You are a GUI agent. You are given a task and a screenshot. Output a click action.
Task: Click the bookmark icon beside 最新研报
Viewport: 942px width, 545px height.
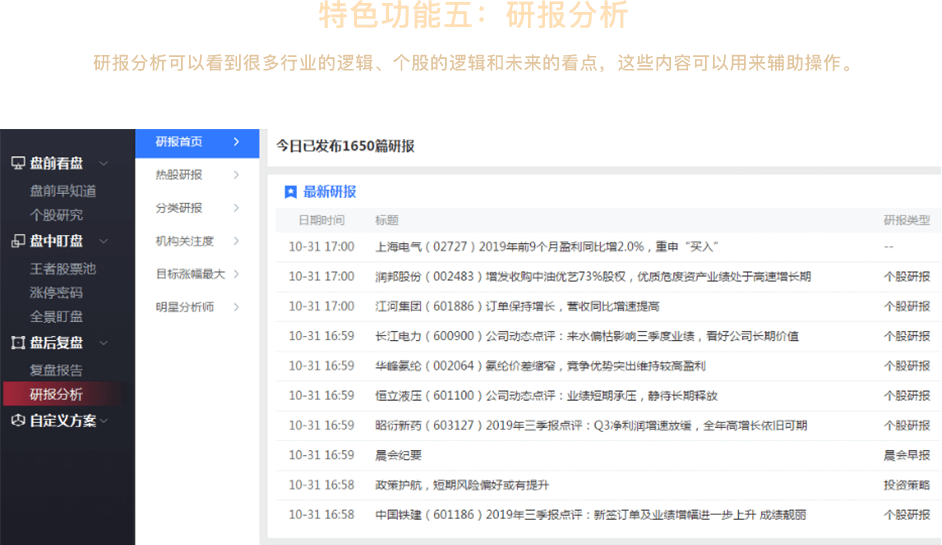pos(291,192)
